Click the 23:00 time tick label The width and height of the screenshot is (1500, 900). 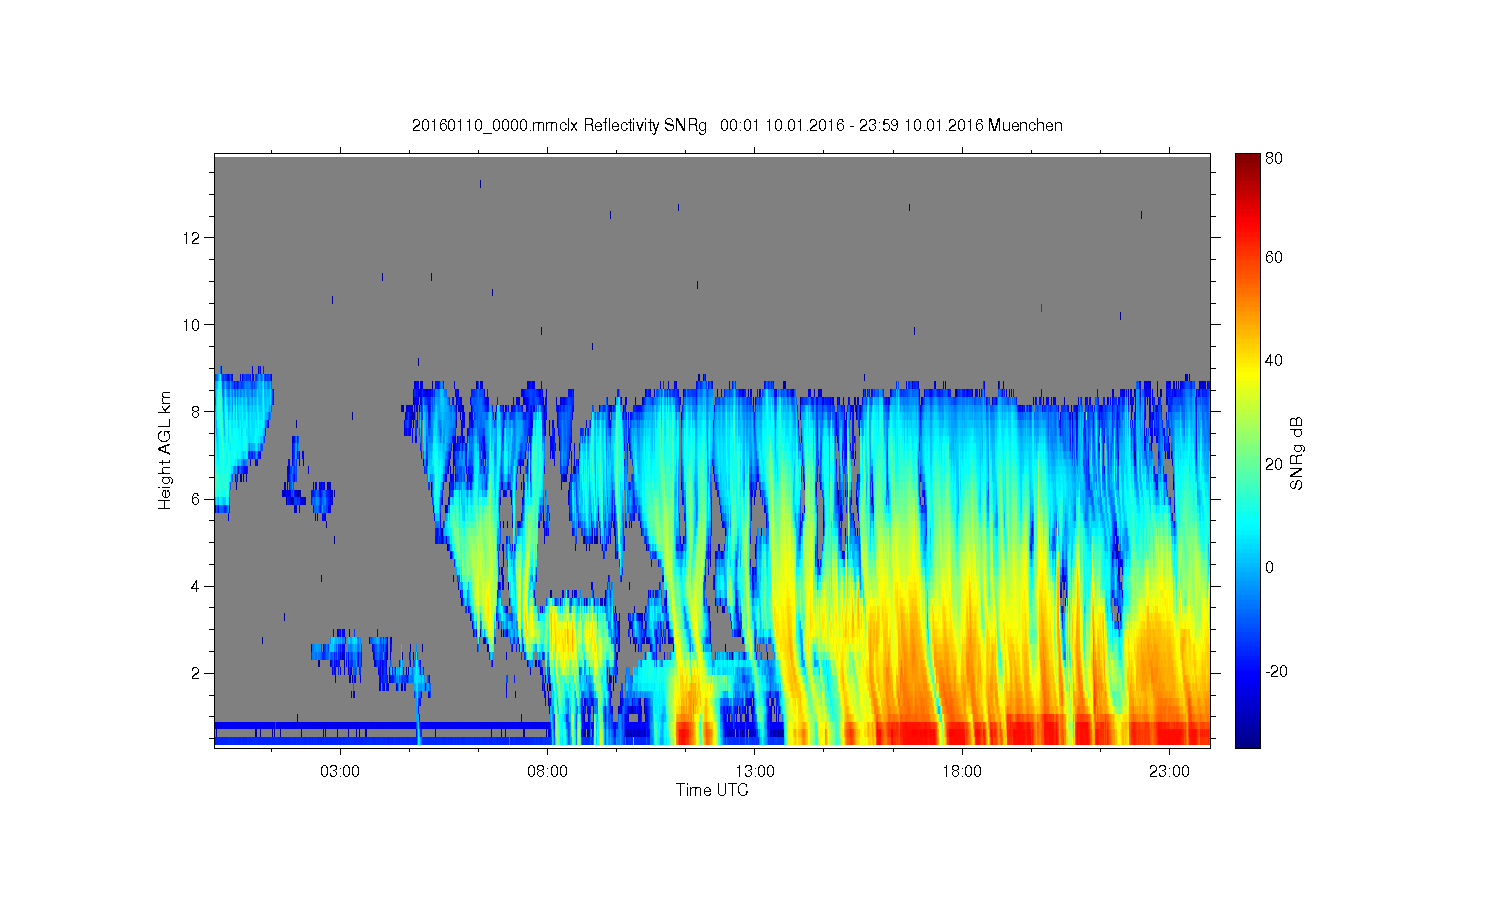pyautogui.click(x=1170, y=772)
